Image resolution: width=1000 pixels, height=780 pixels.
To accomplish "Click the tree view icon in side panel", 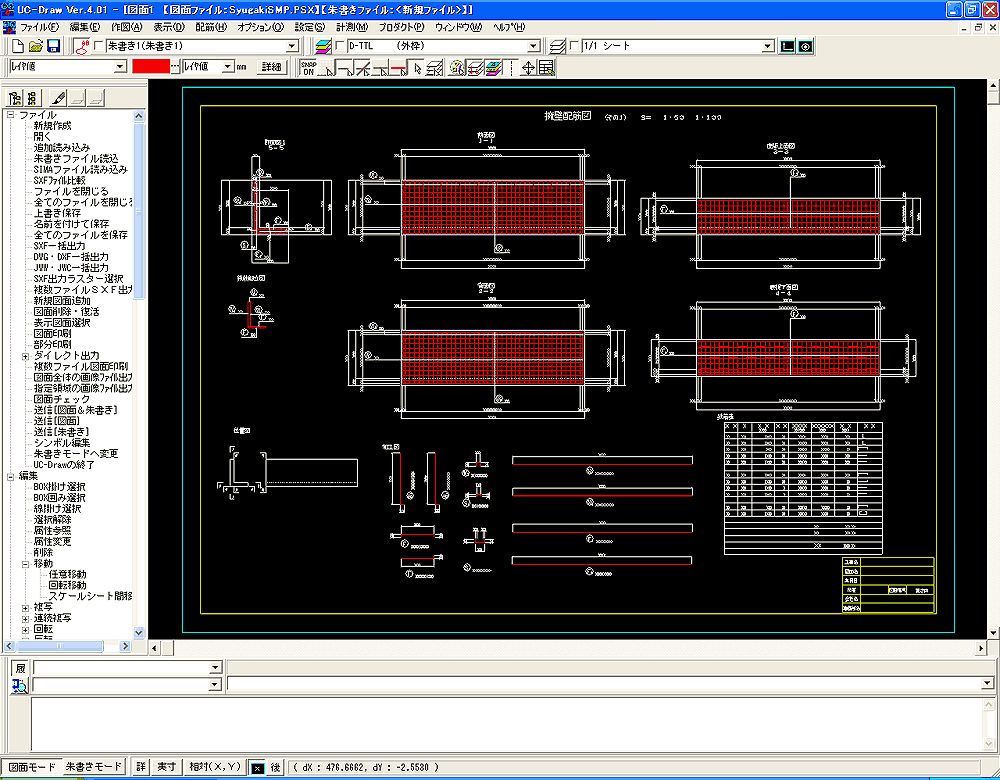I will [x=15, y=98].
